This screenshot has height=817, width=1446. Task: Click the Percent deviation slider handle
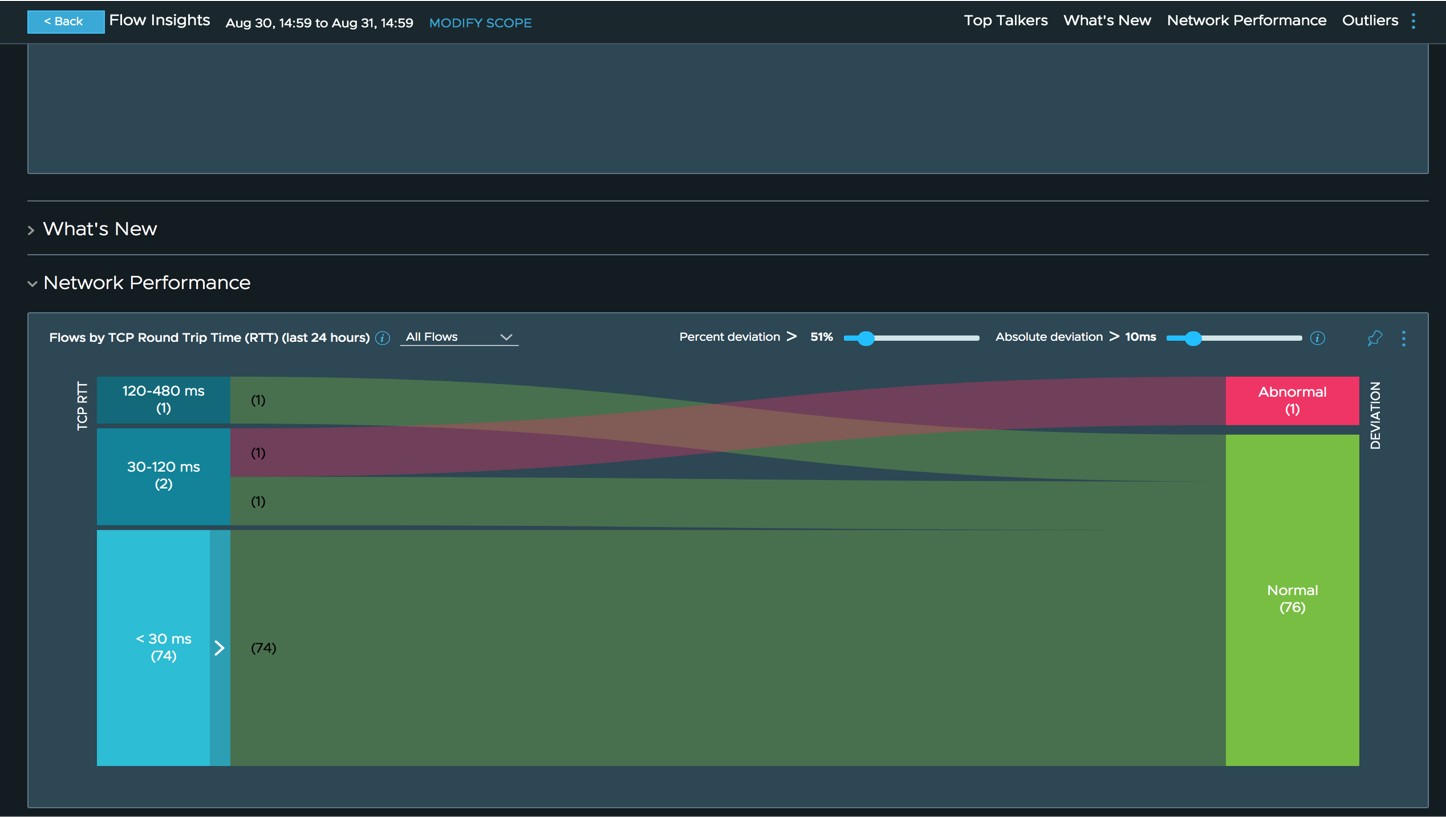pyautogui.click(x=866, y=338)
